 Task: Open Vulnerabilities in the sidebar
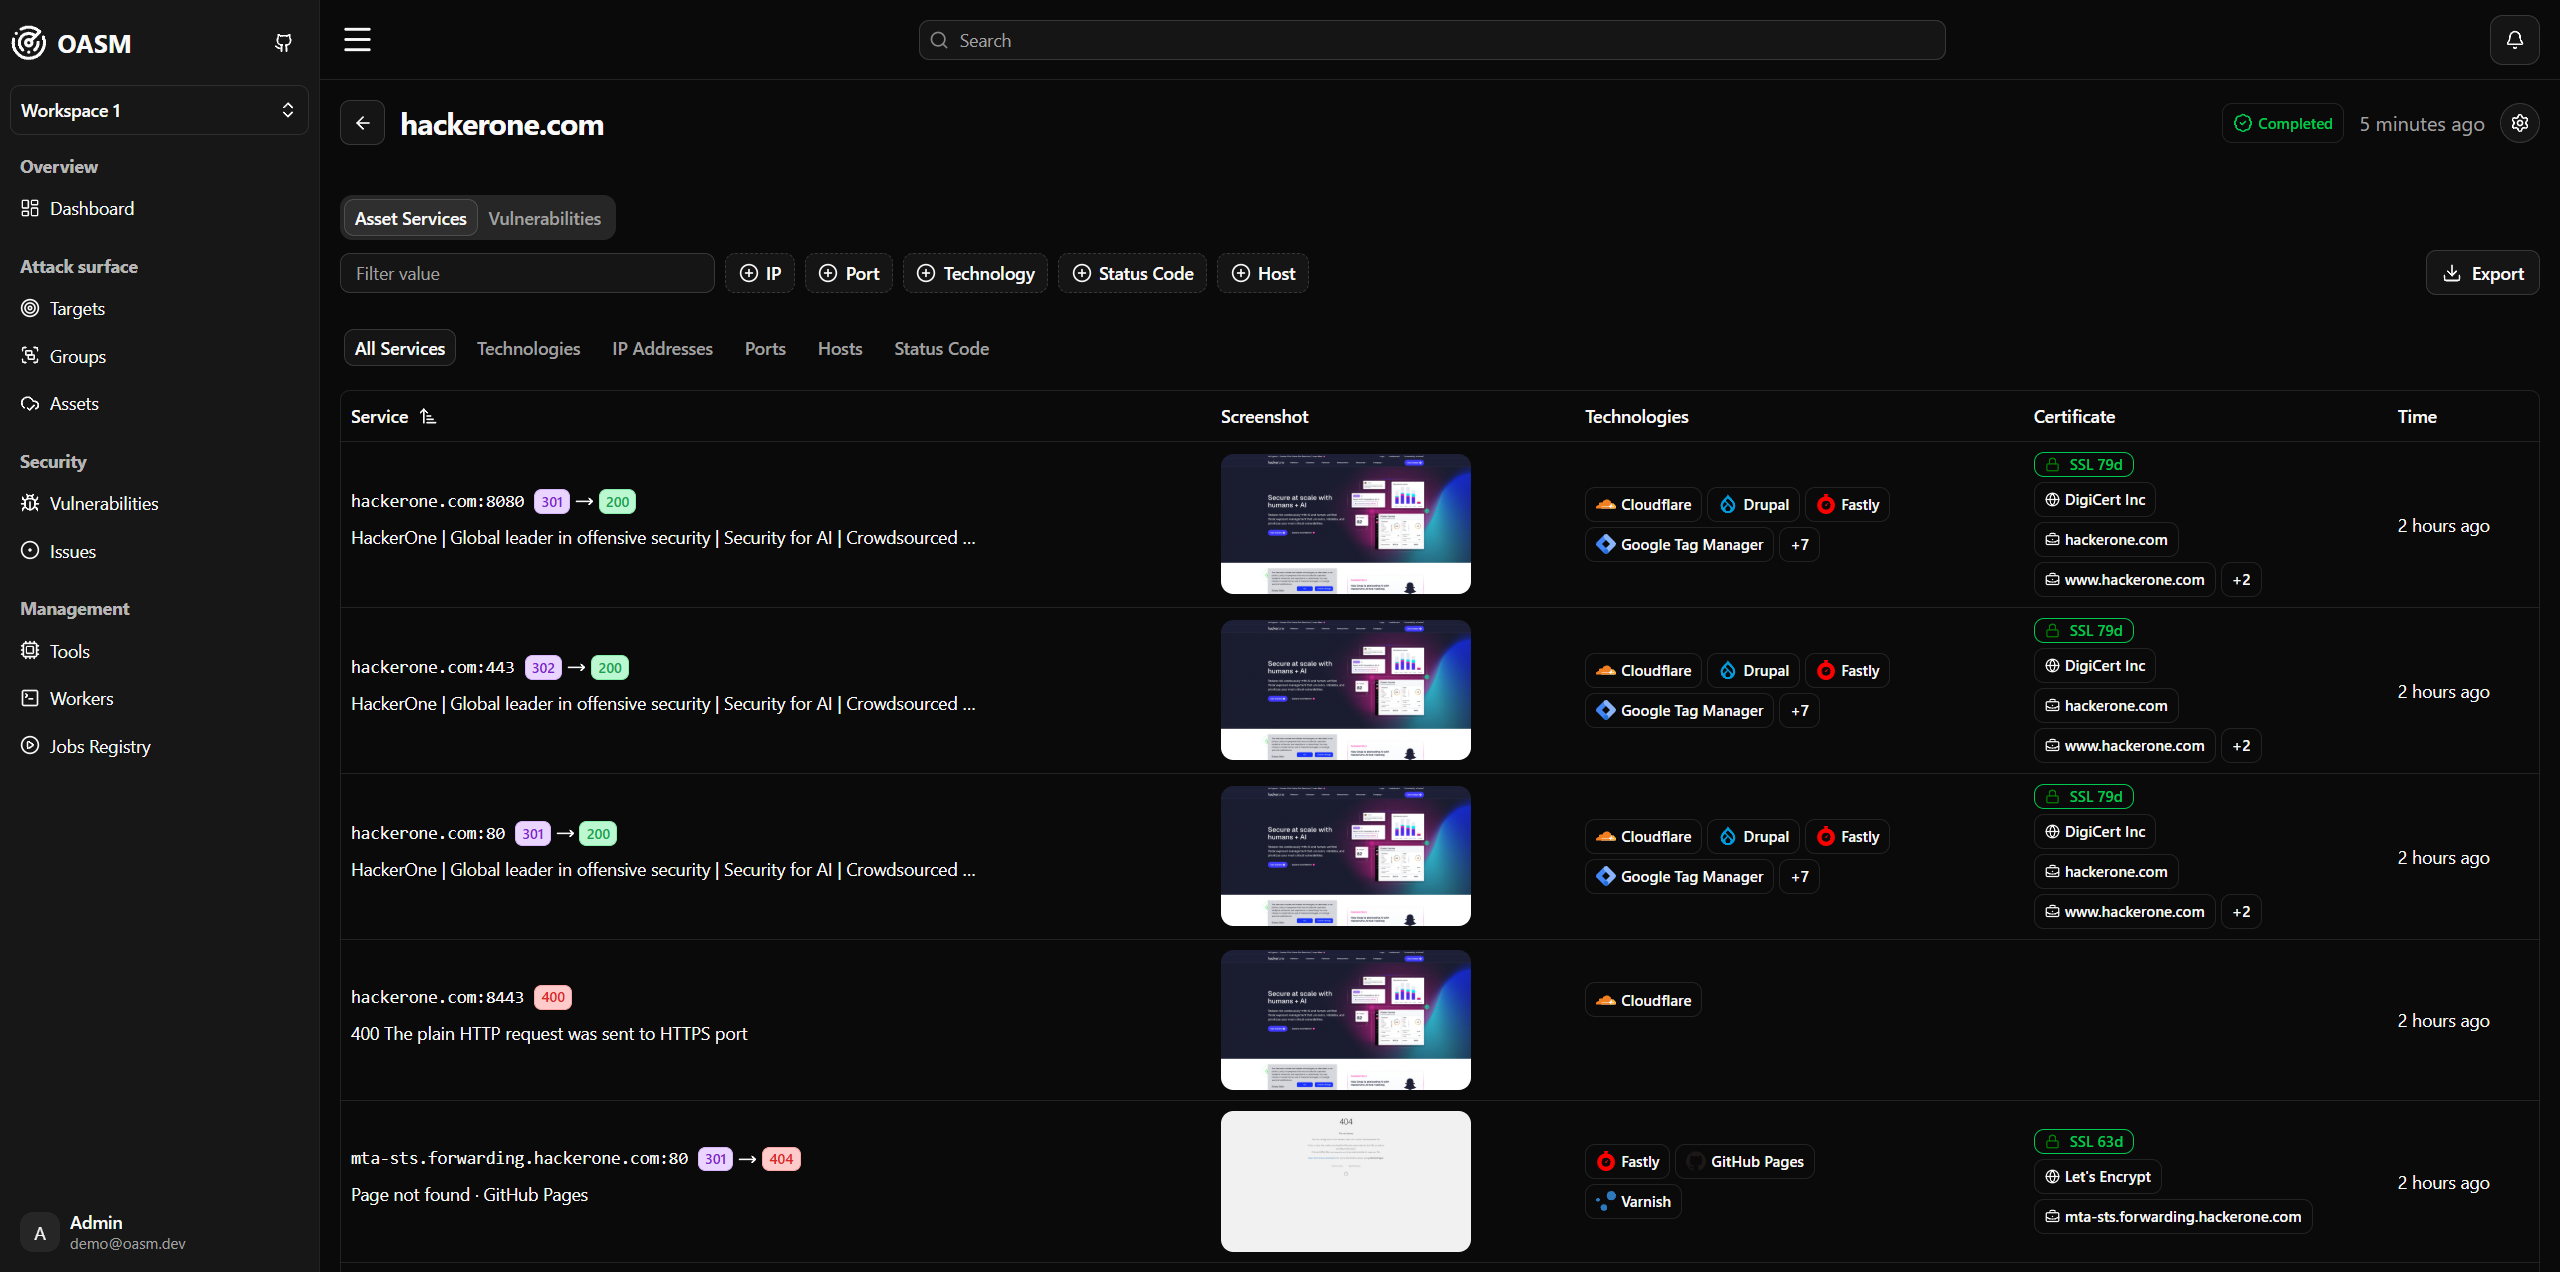point(104,503)
